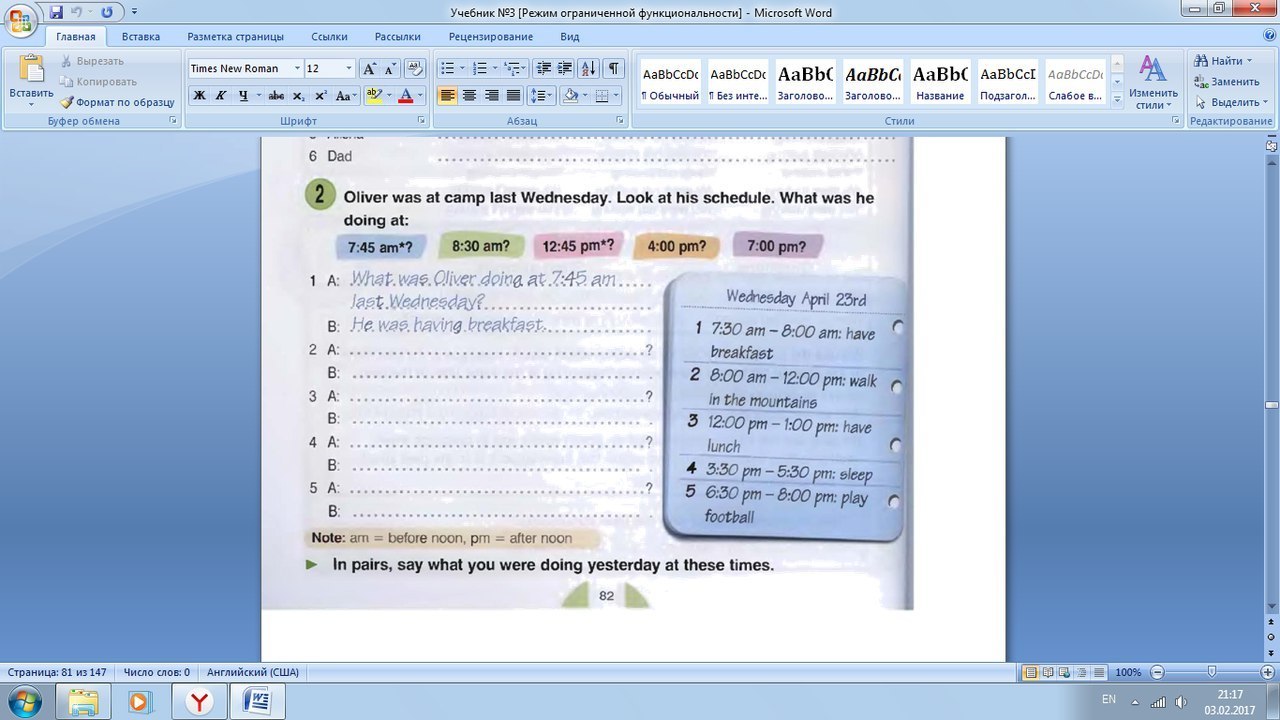Click the red font color button
Screen dimensions: 1280x720
click(x=405, y=96)
